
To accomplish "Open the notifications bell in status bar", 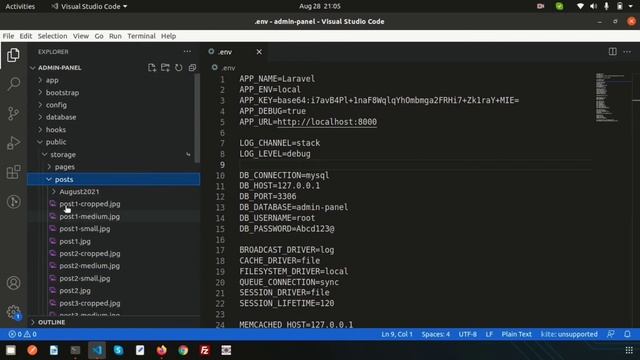I will pos(627,334).
